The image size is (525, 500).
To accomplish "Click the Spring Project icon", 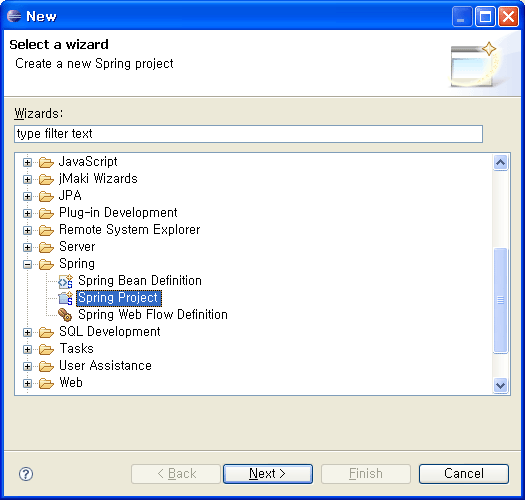I will (x=65, y=298).
